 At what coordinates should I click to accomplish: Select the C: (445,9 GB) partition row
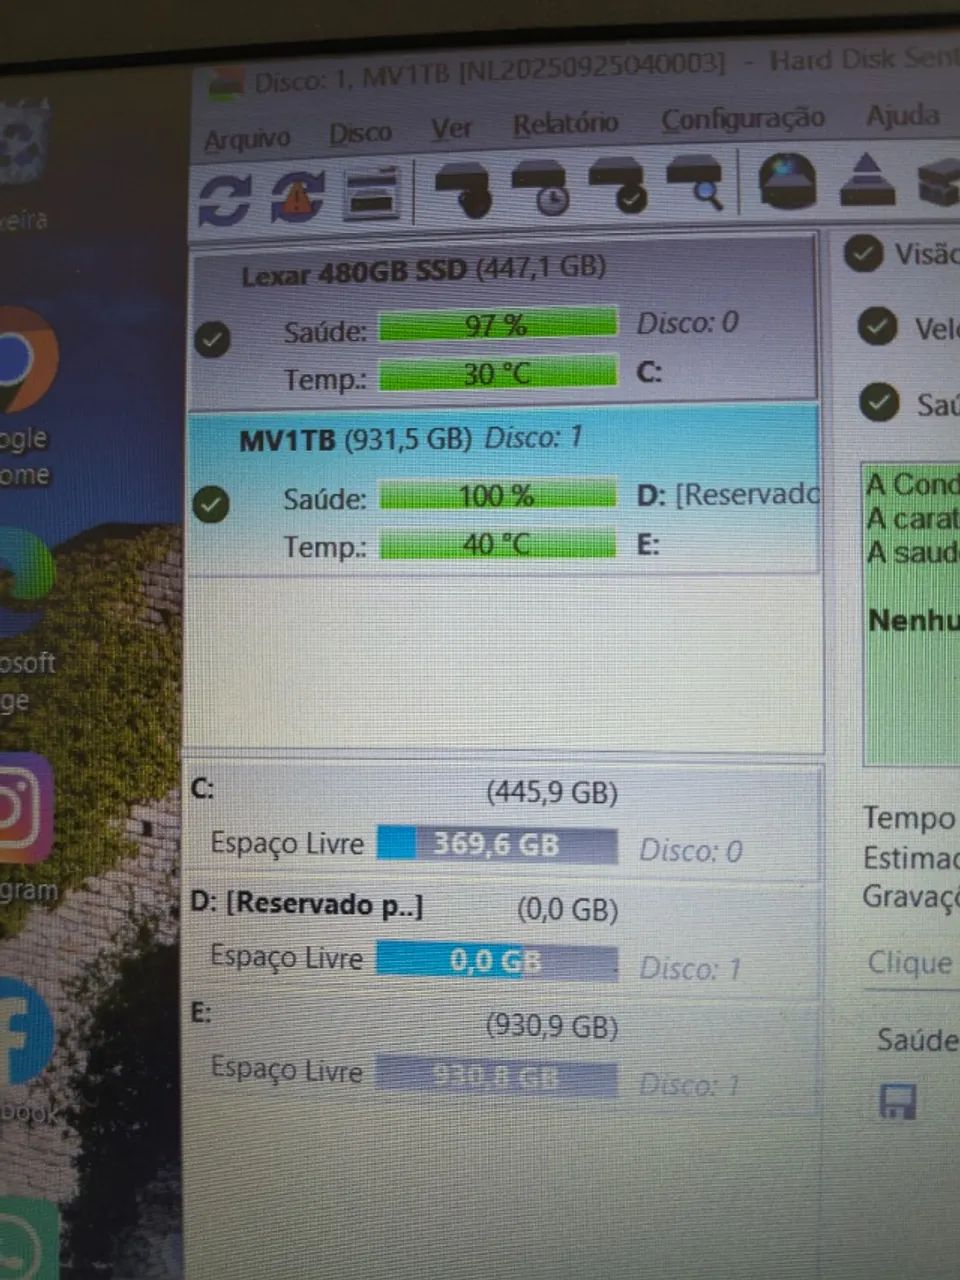504,822
